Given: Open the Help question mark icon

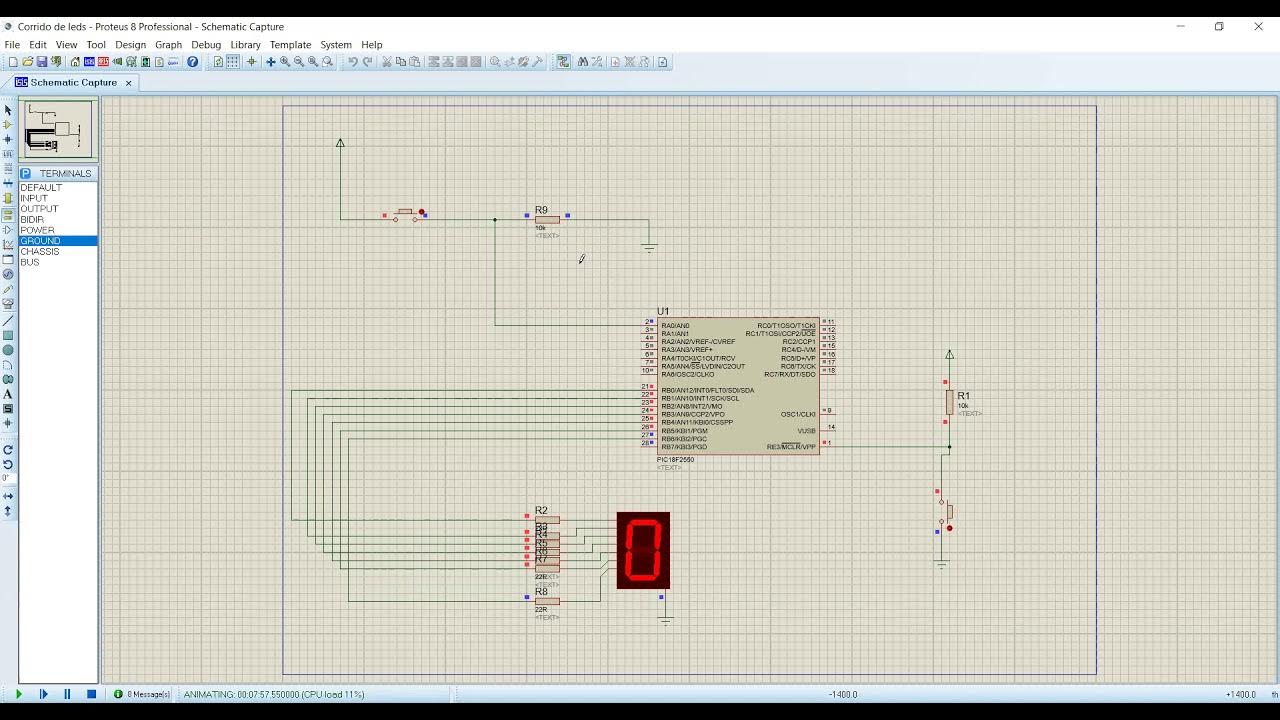Looking at the screenshot, I should (x=193, y=62).
